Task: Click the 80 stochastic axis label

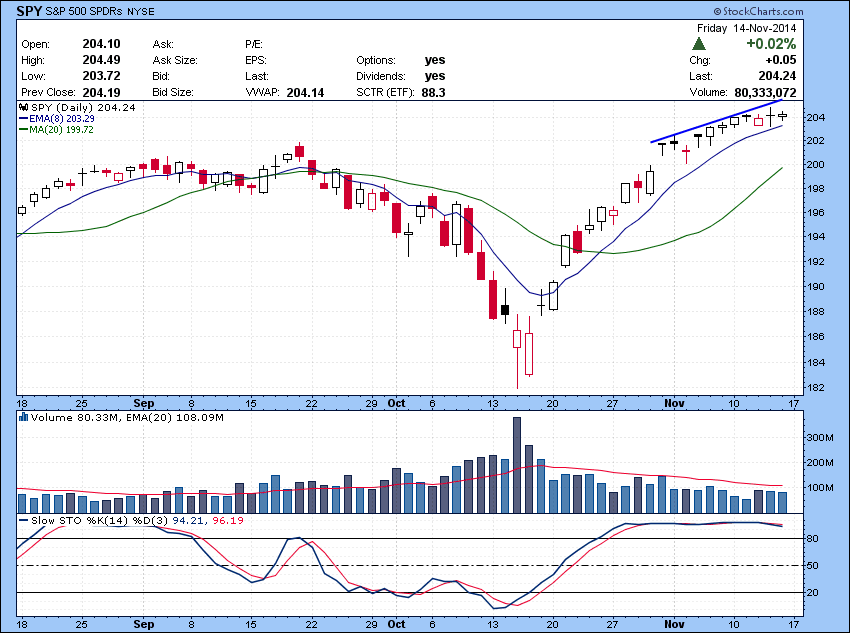Action: click(x=813, y=539)
